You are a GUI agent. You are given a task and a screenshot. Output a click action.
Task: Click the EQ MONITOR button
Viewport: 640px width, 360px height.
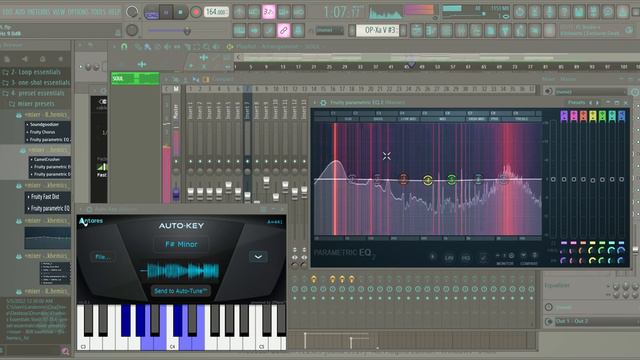[504, 258]
